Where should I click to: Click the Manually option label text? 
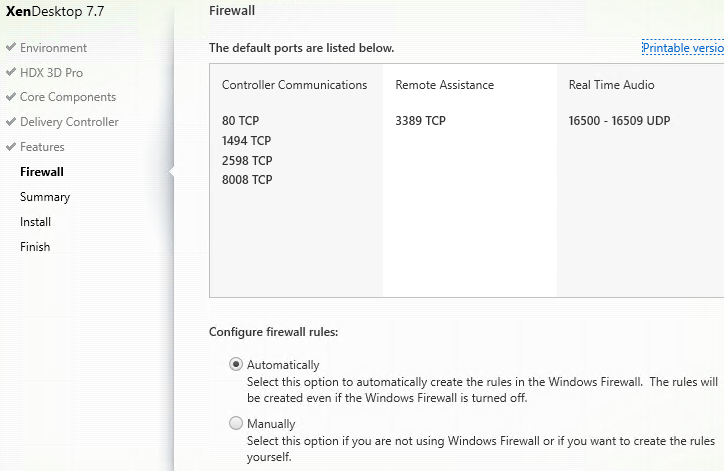click(271, 423)
